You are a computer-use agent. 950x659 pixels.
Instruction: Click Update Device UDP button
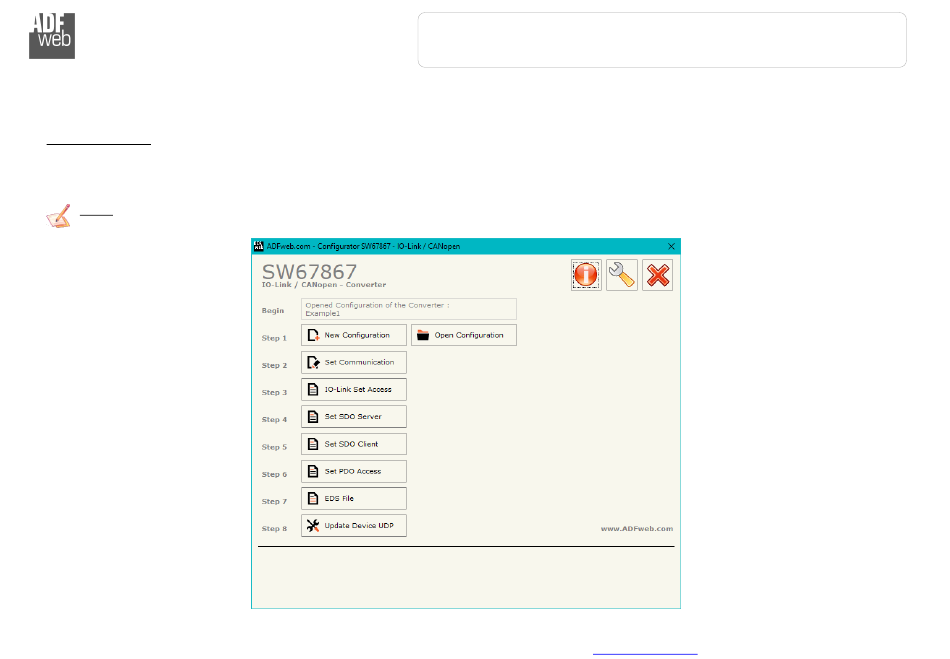click(x=354, y=526)
